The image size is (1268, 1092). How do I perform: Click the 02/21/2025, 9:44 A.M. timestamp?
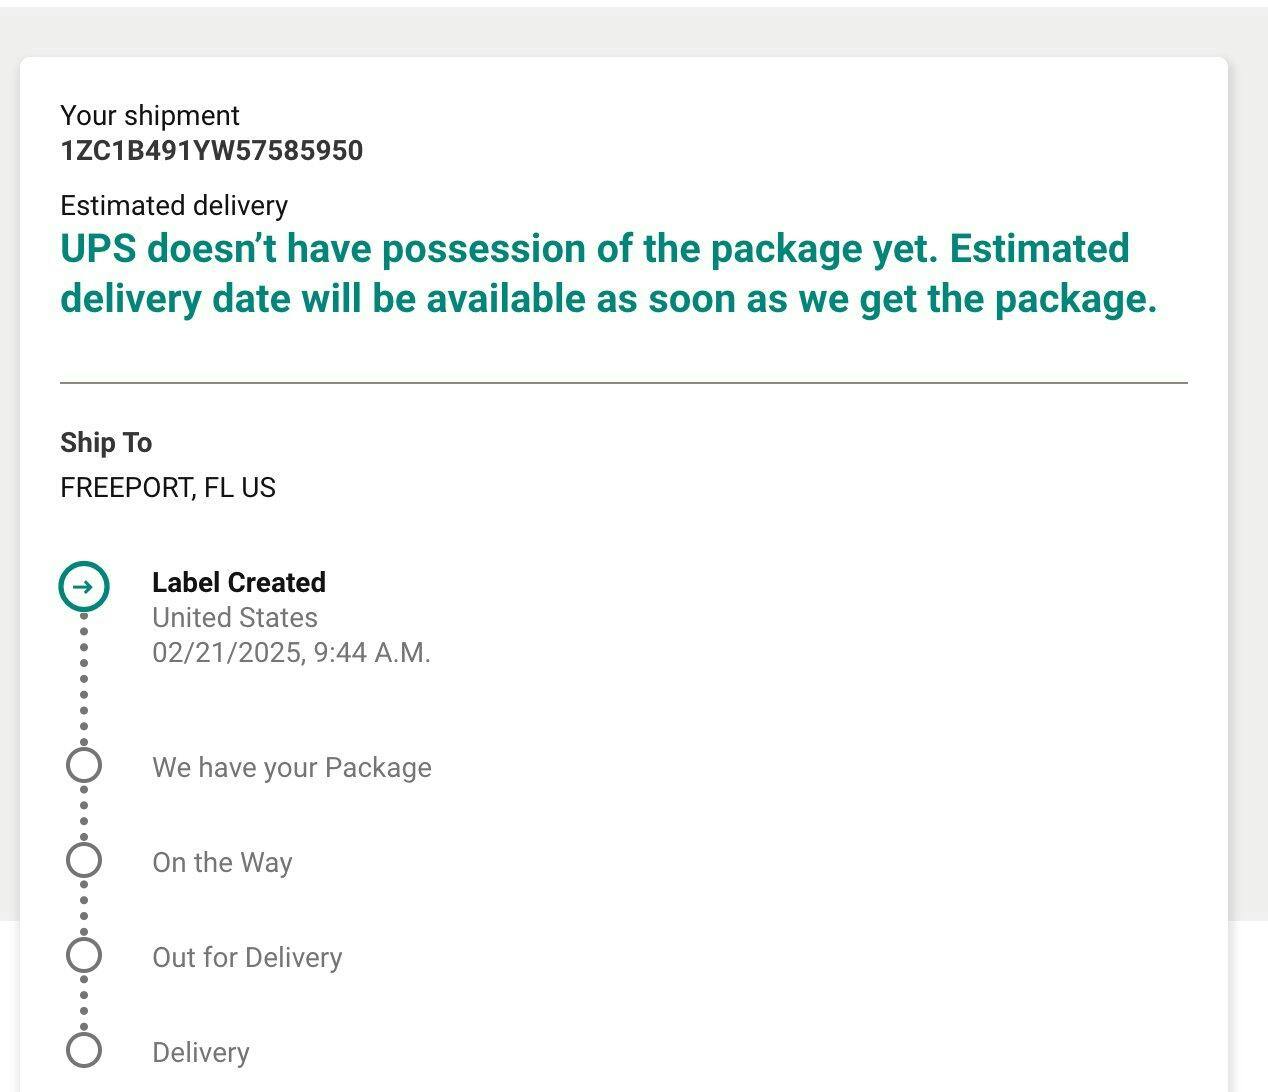click(291, 653)
